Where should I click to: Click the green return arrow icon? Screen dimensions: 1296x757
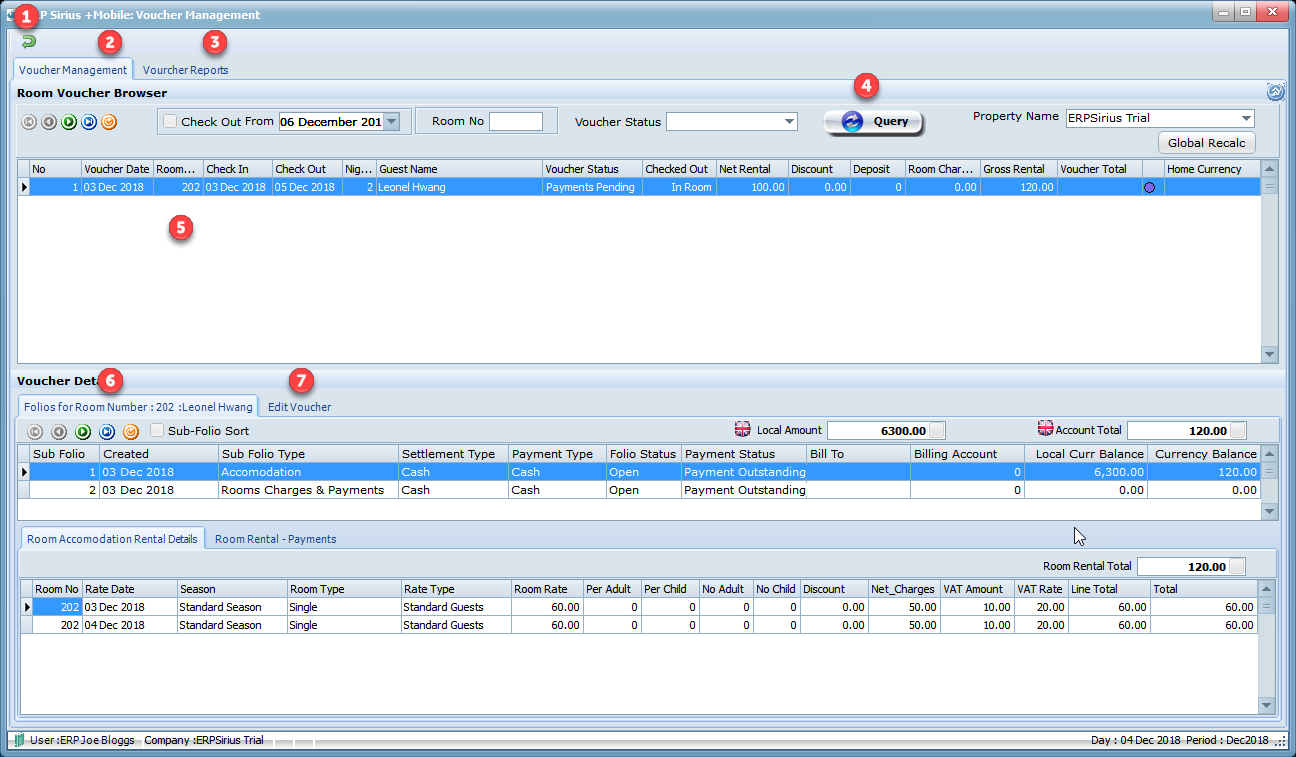pyautogui.click(x=29, y=41)
